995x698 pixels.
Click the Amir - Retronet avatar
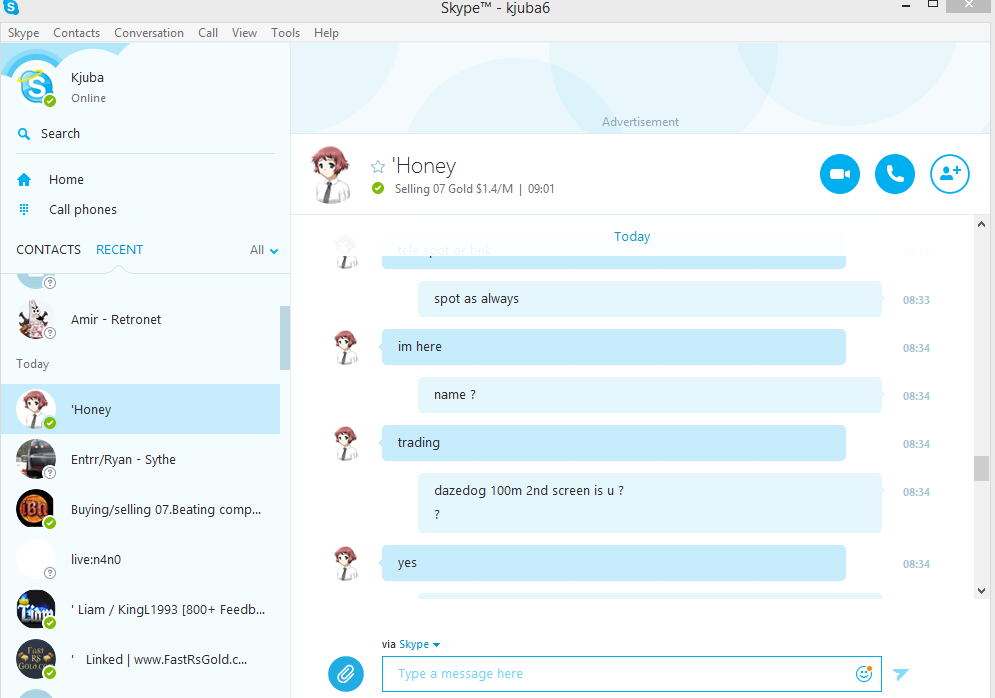click(x=36, y=319)
